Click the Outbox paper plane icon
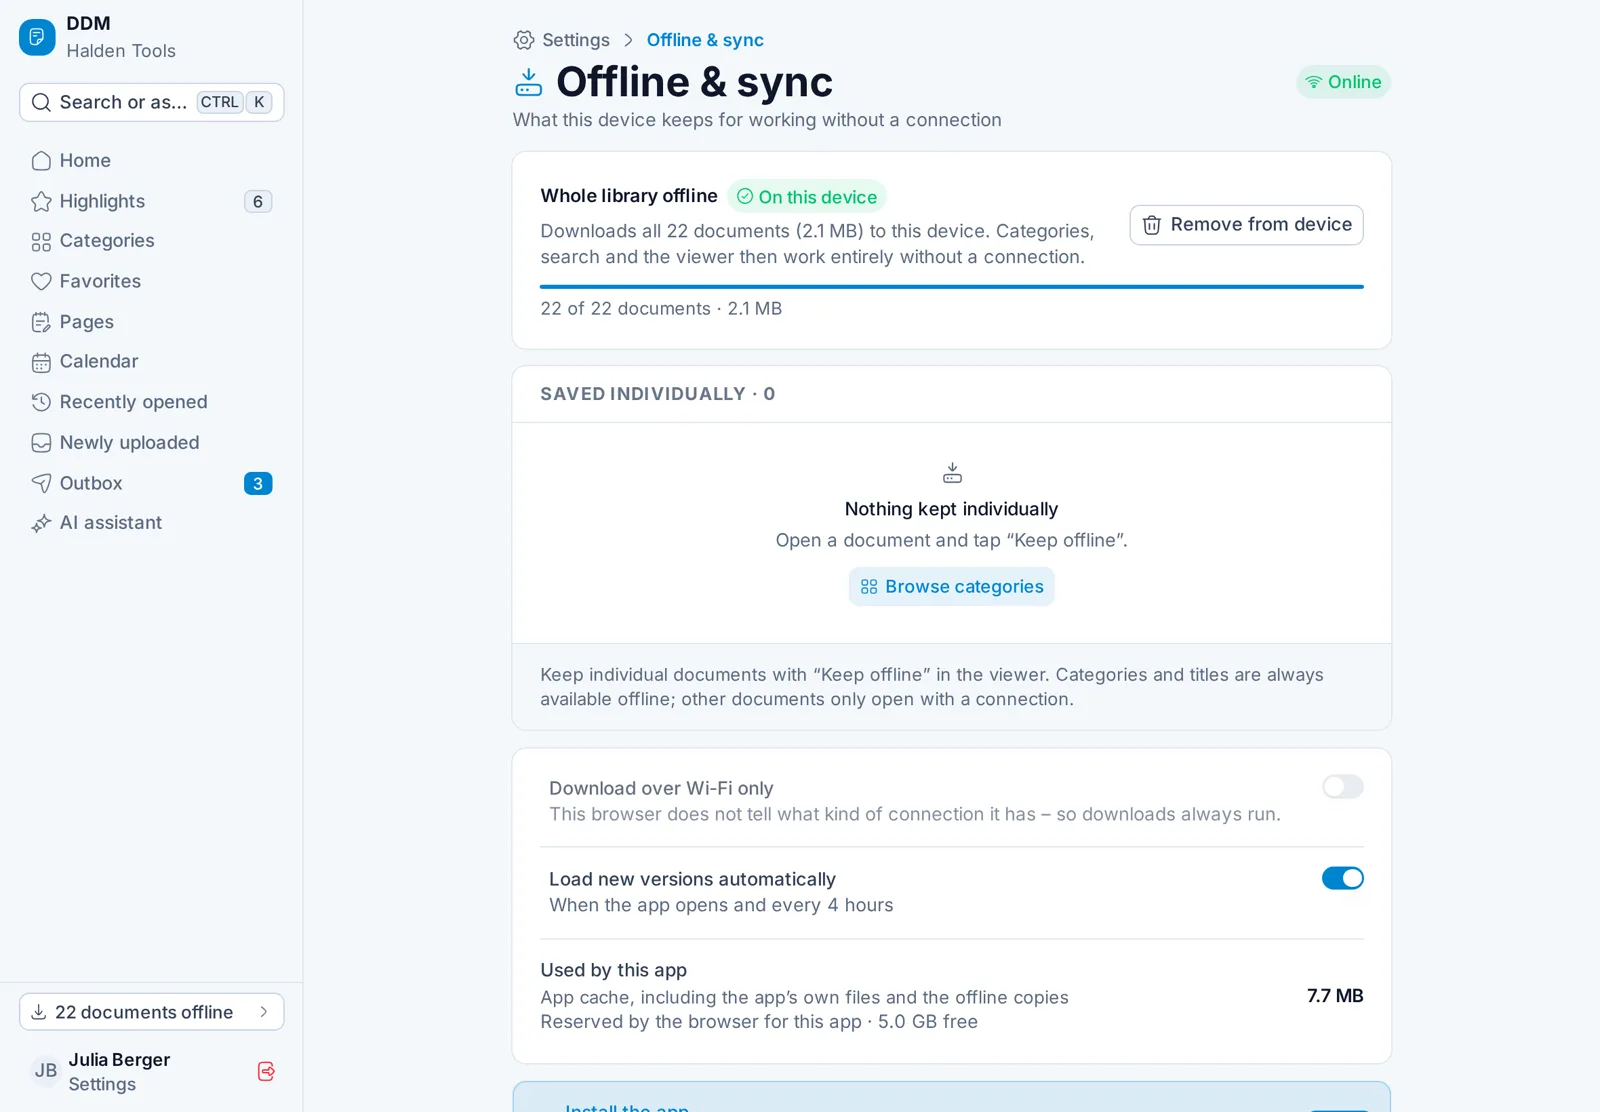The height and width of the screenshot is (1112, 1600). pos(41,483)
